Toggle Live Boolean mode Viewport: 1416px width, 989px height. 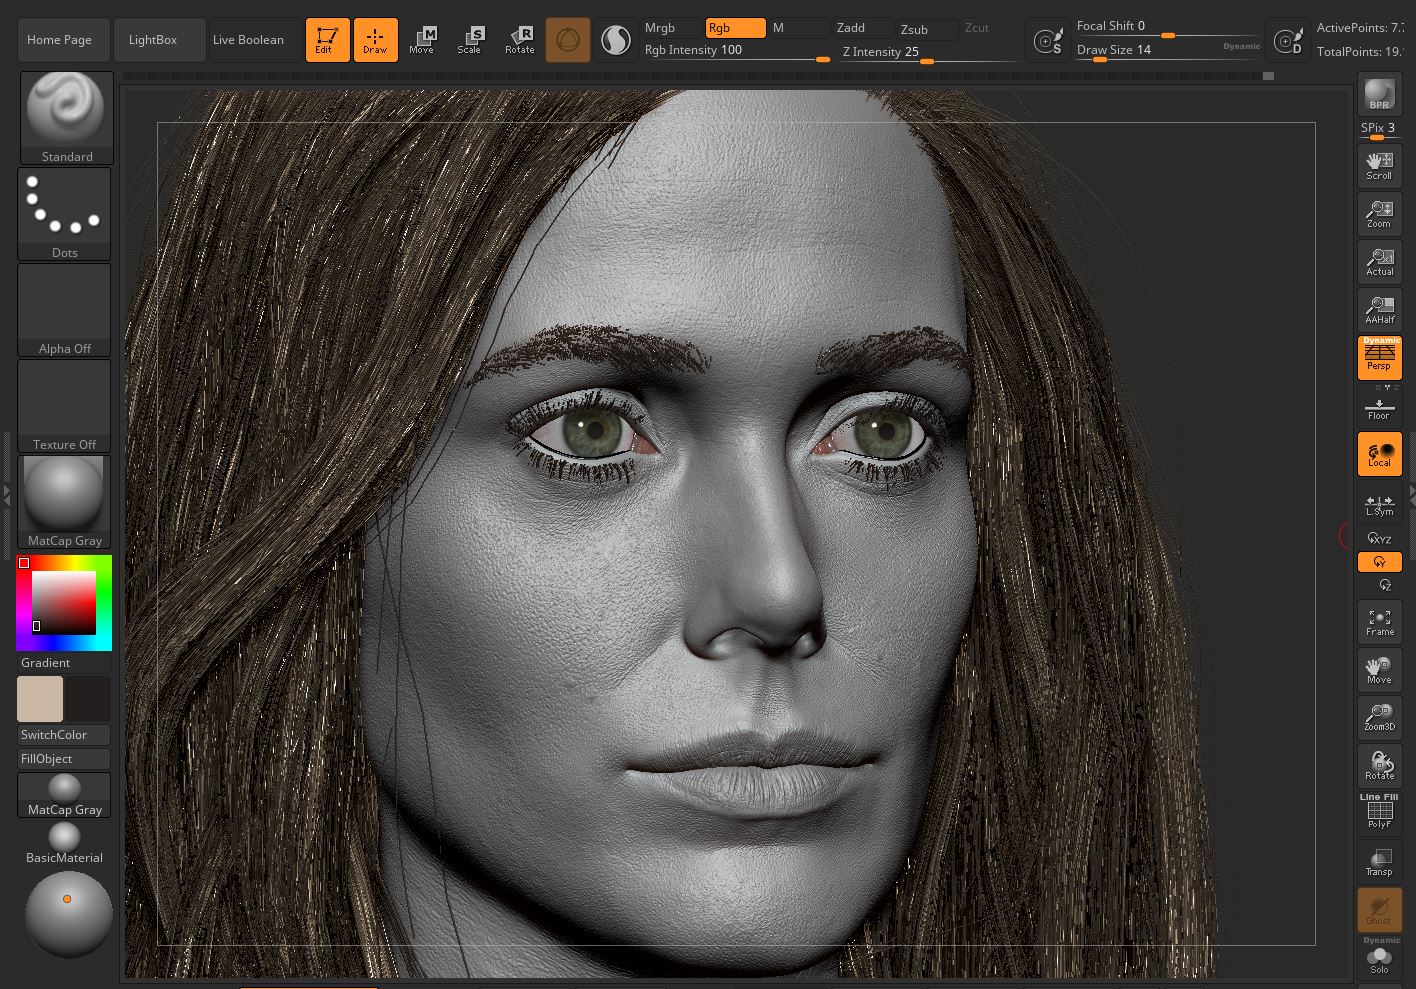pyautogui.click(x=254, y=40)
